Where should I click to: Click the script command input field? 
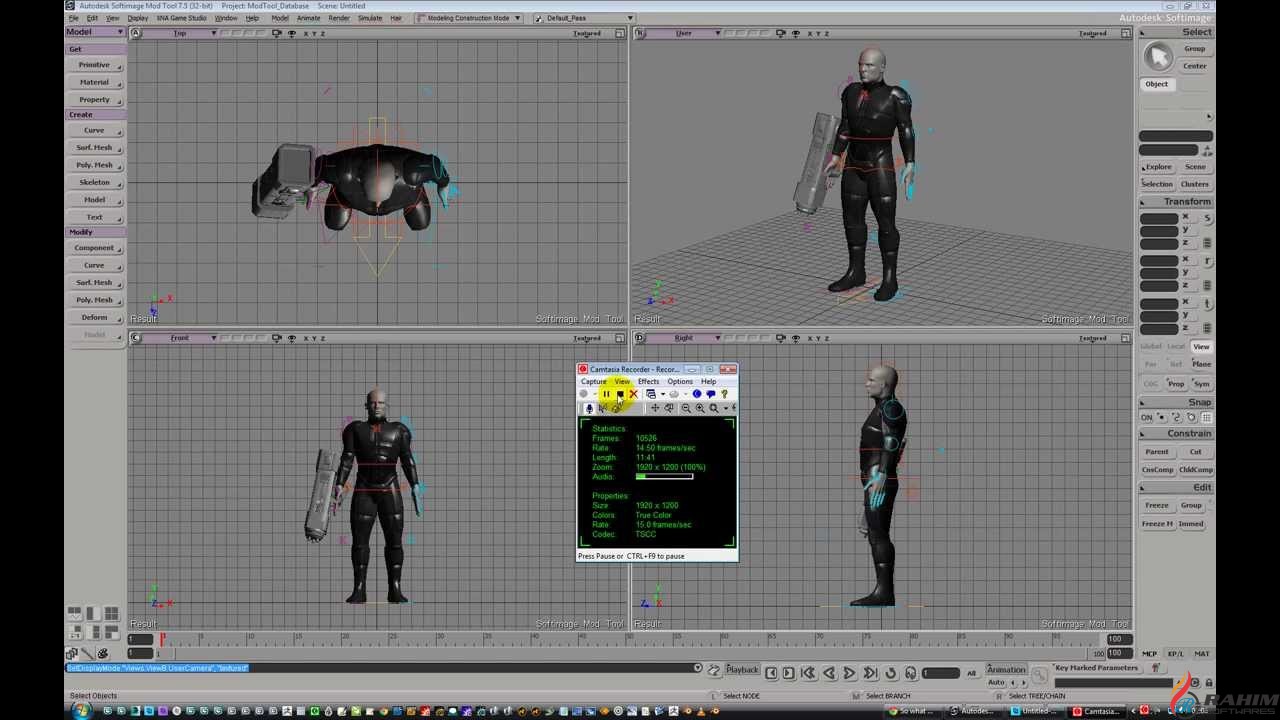pyautogui.click(x=380, y=668)
